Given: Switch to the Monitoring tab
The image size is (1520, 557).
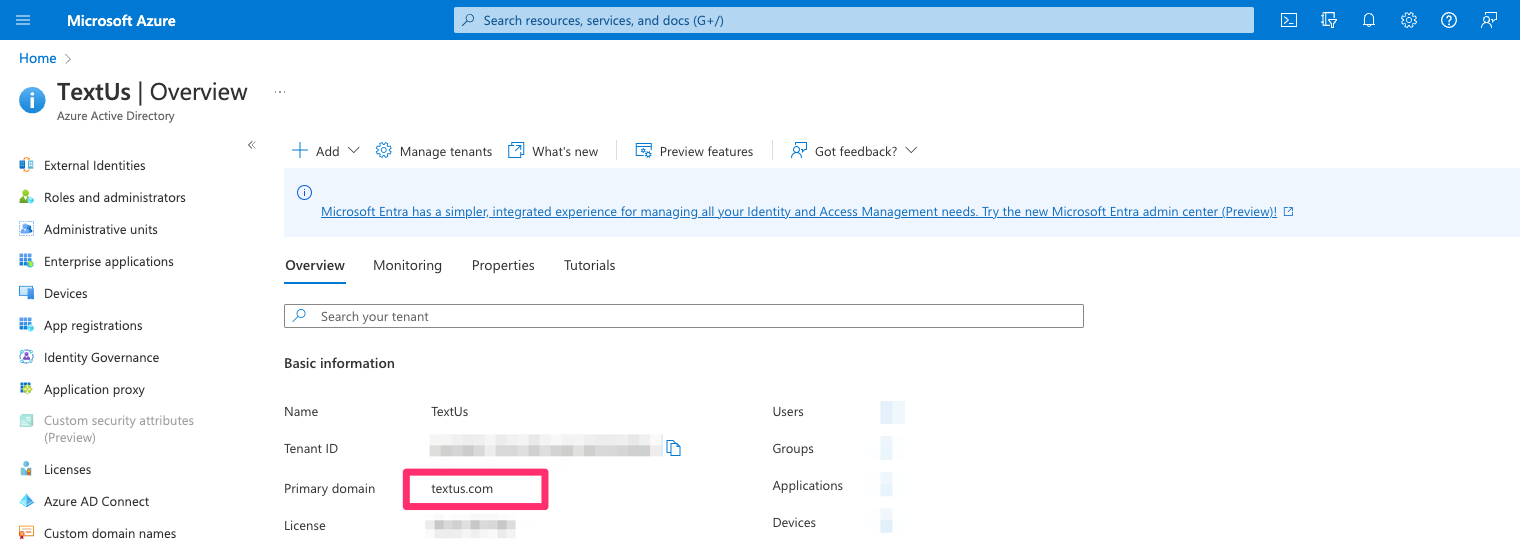Looking at the screenshot, I should click(407, 265).
